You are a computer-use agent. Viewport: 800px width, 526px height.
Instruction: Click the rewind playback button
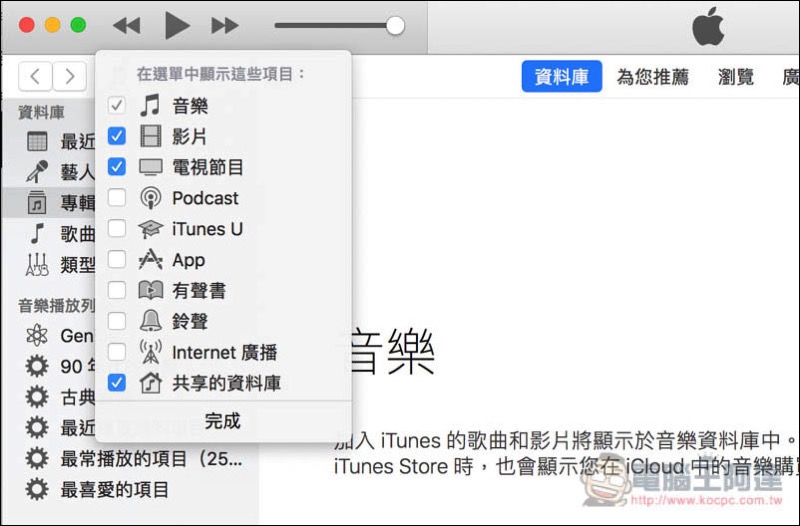pos(127,25)
